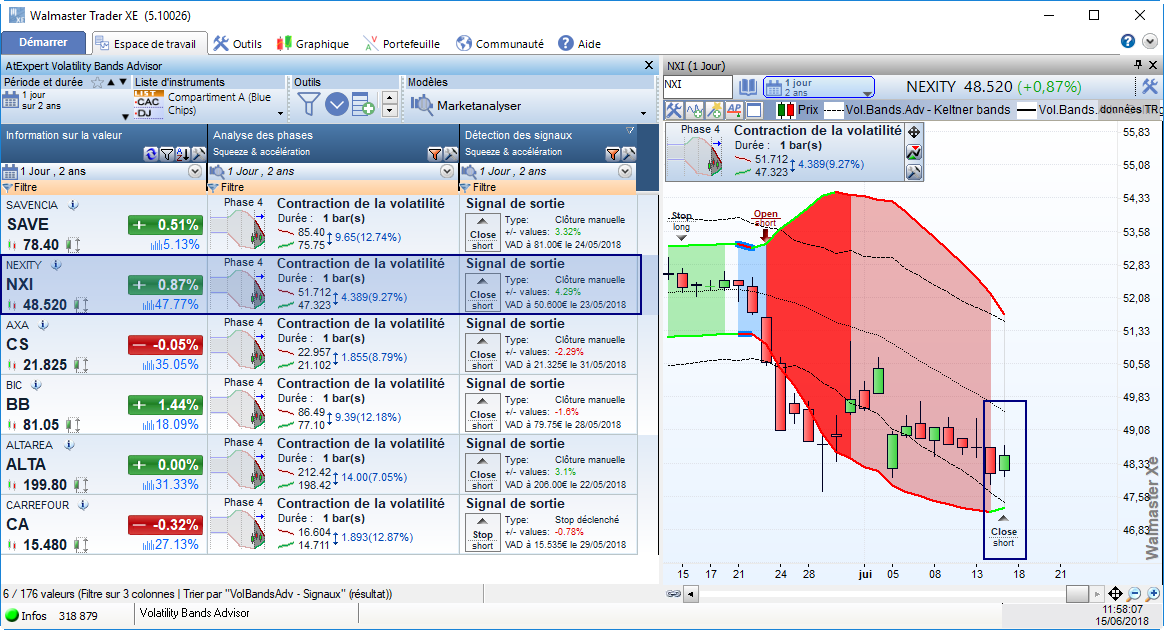Click the Close short button in the SAVENCIA row
1164x630 pixels.
[483, 232]
